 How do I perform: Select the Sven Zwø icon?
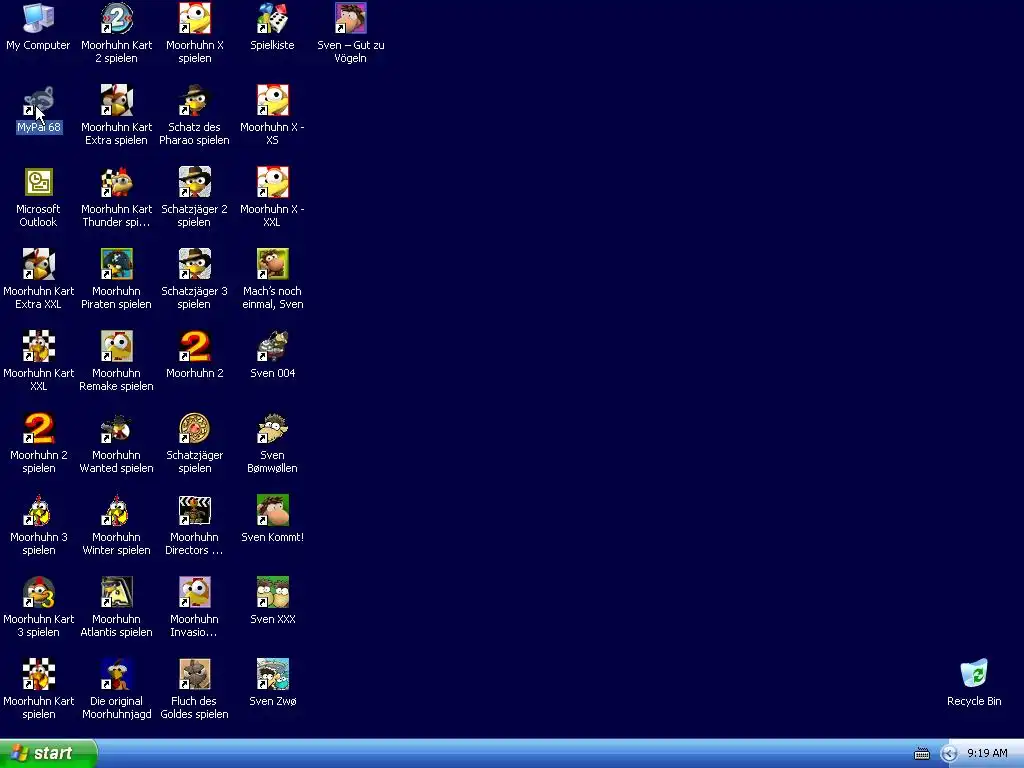(x=272, y=674)
